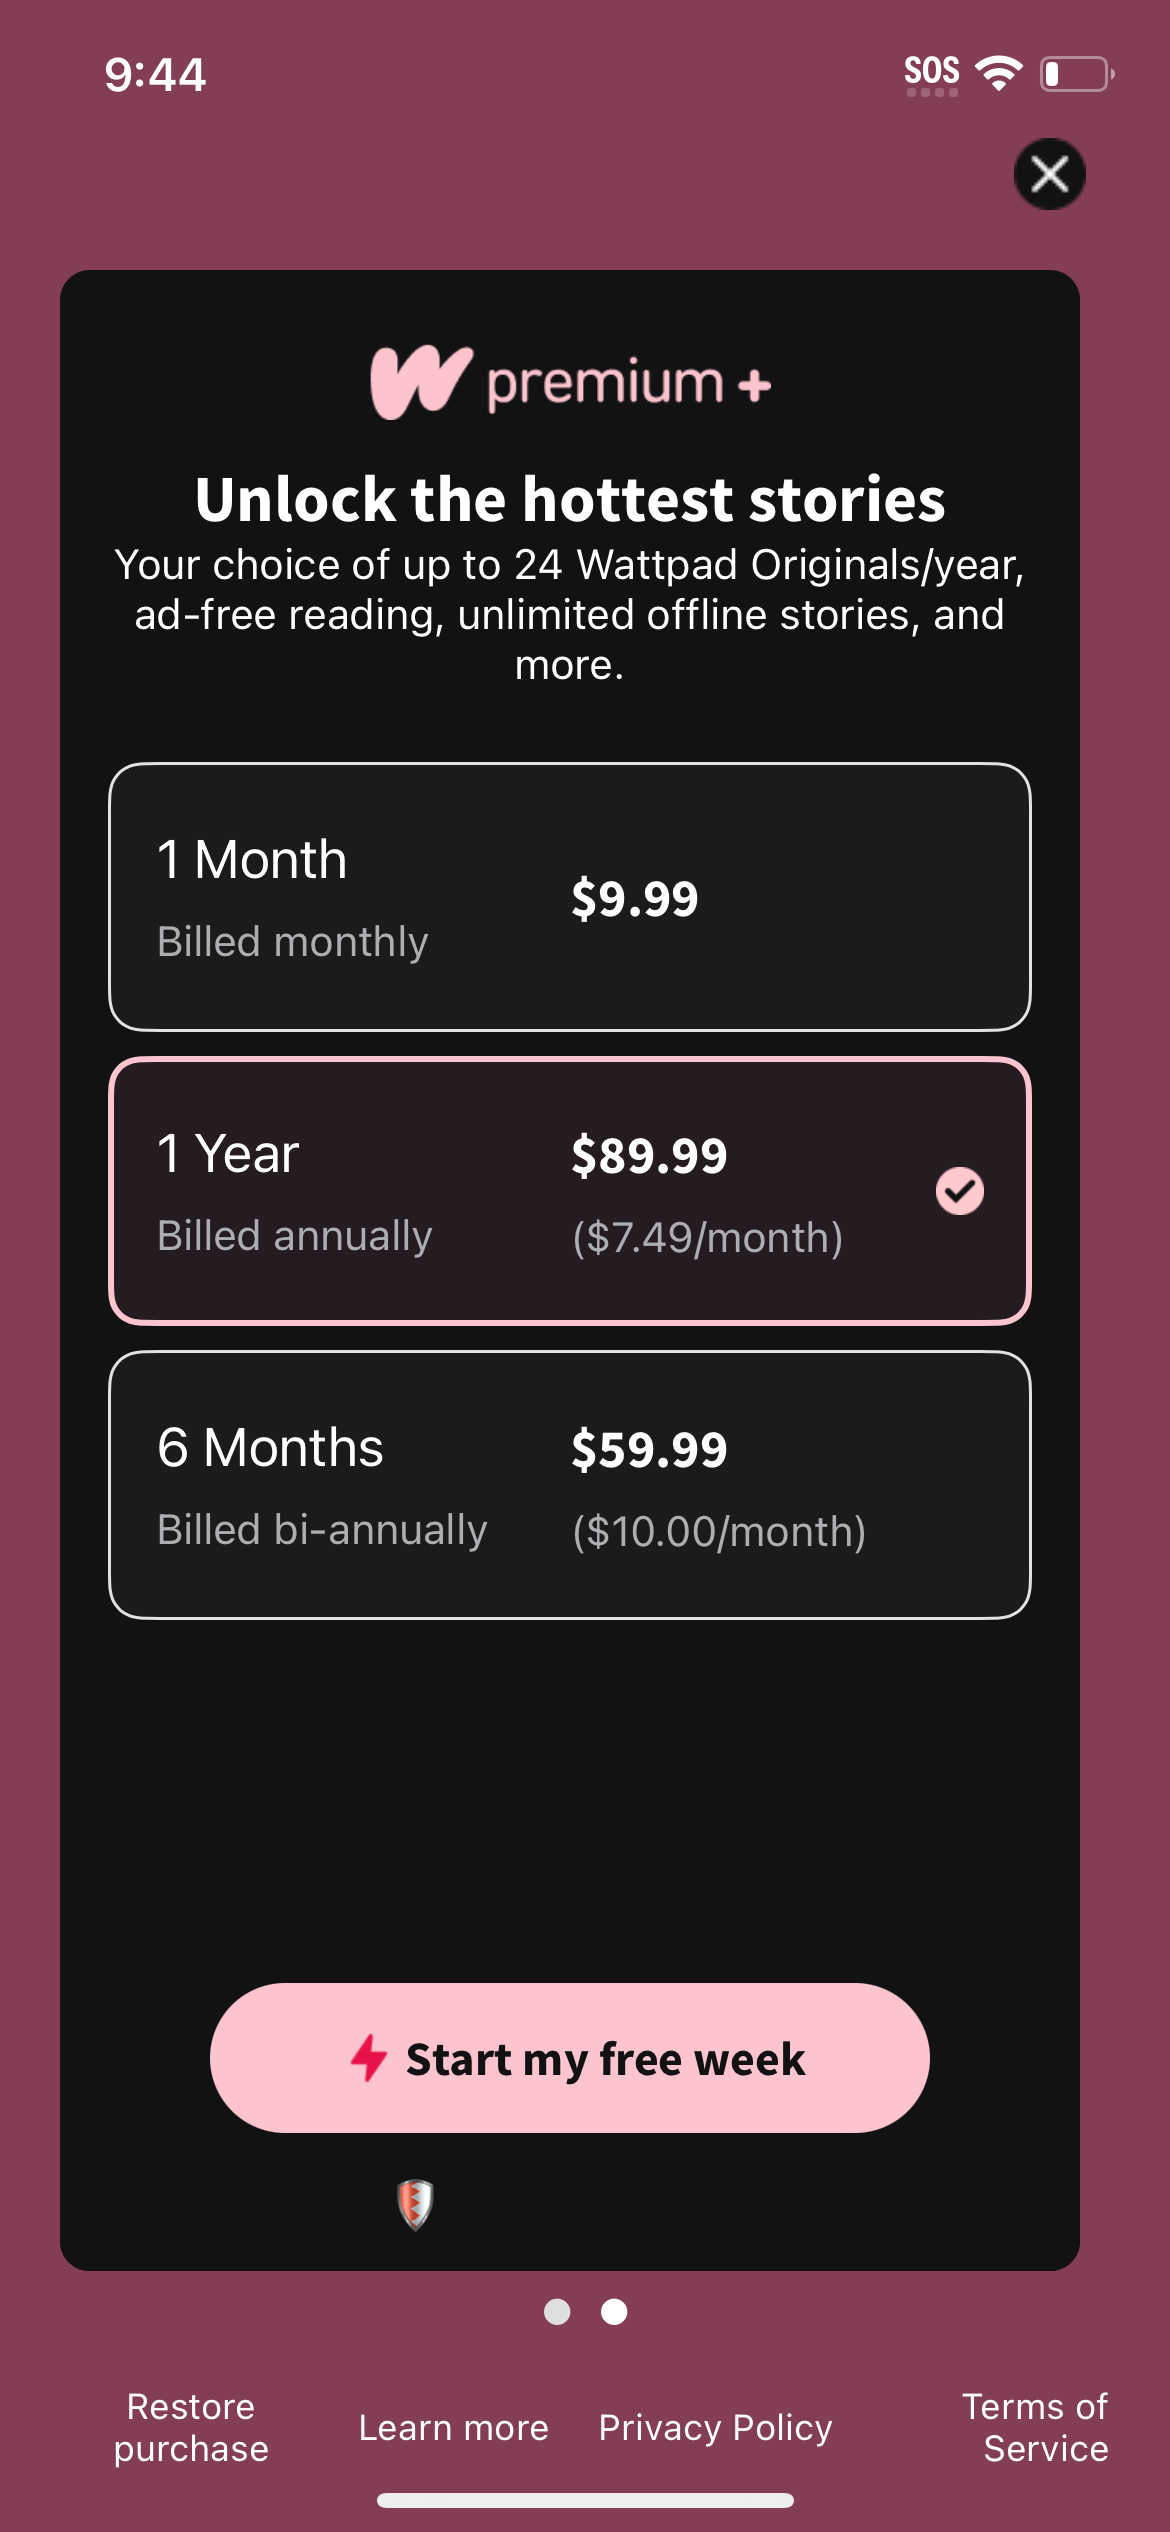Tap the 9:44 clock in status bar
Viewport: 1170px width, 2532px height.
pos(155,75)
